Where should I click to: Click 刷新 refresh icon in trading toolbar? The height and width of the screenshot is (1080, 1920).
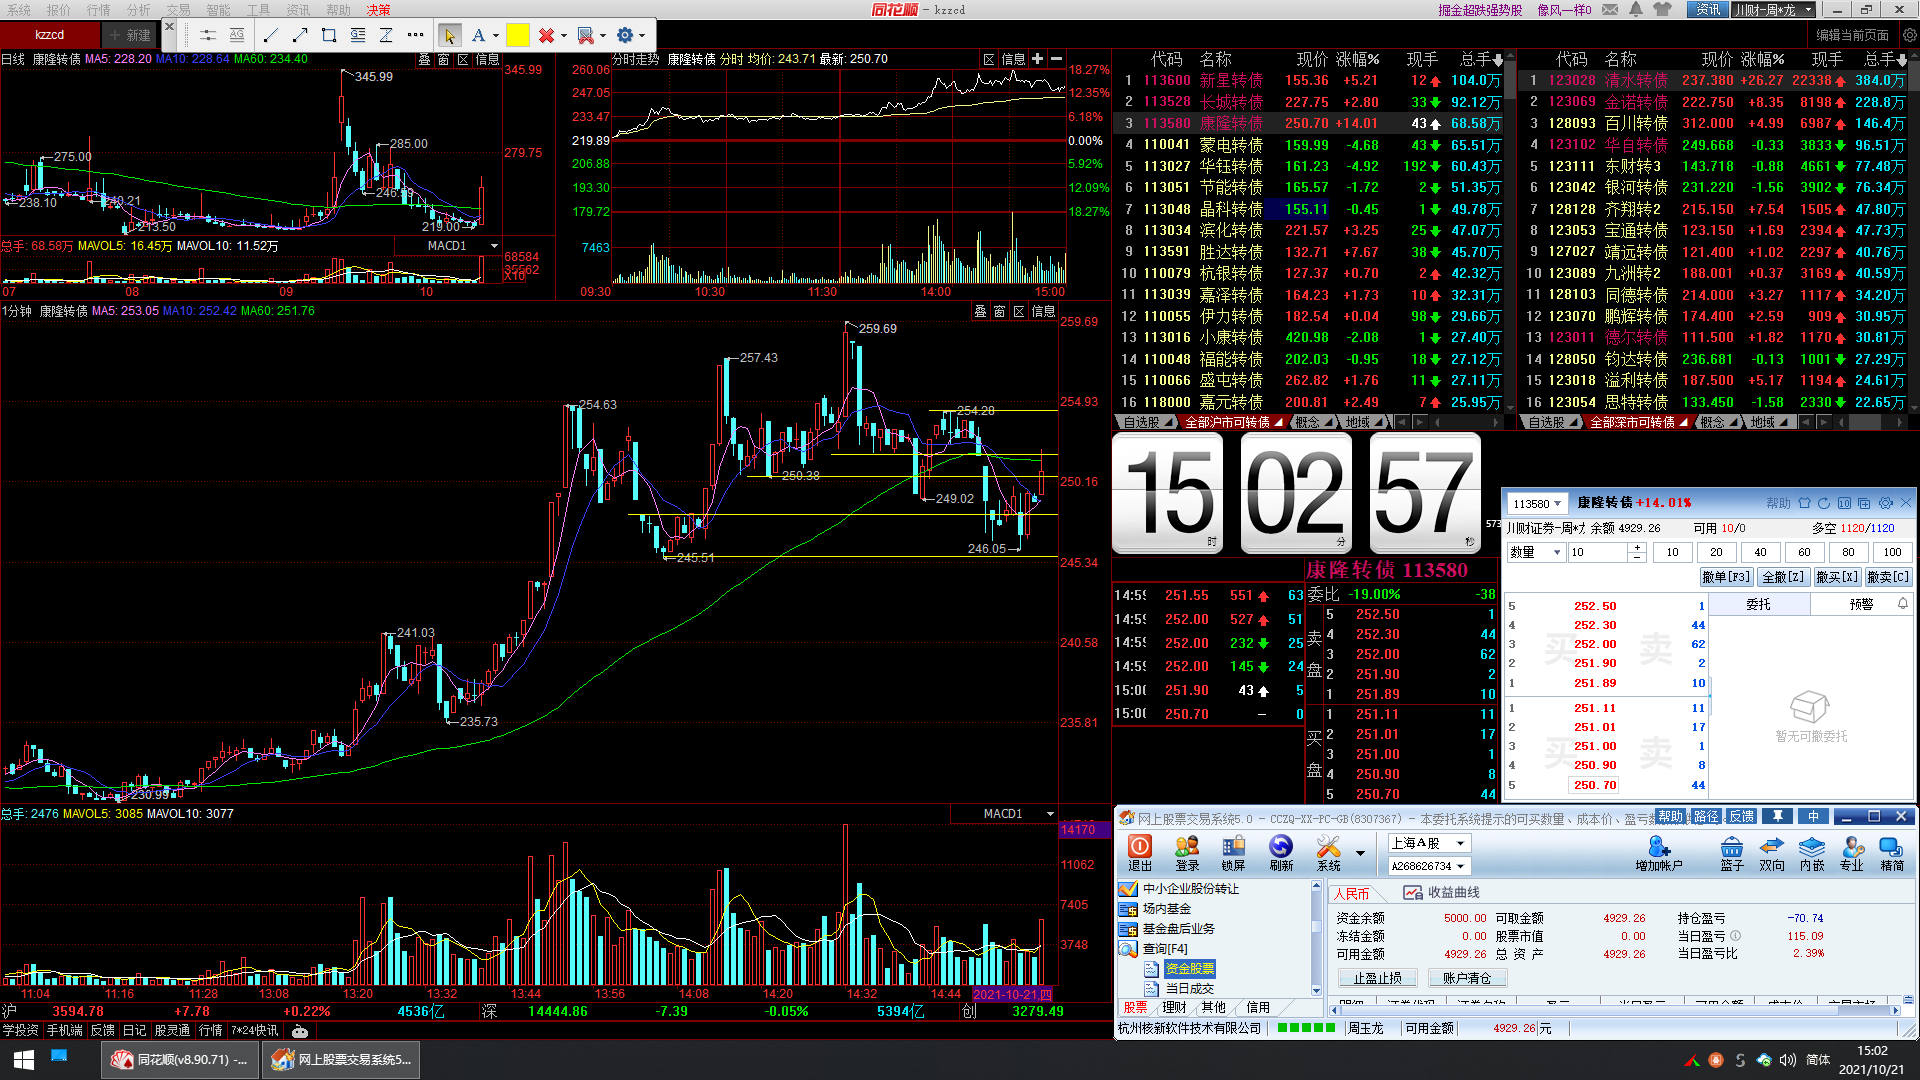(x=1281, y=853)
